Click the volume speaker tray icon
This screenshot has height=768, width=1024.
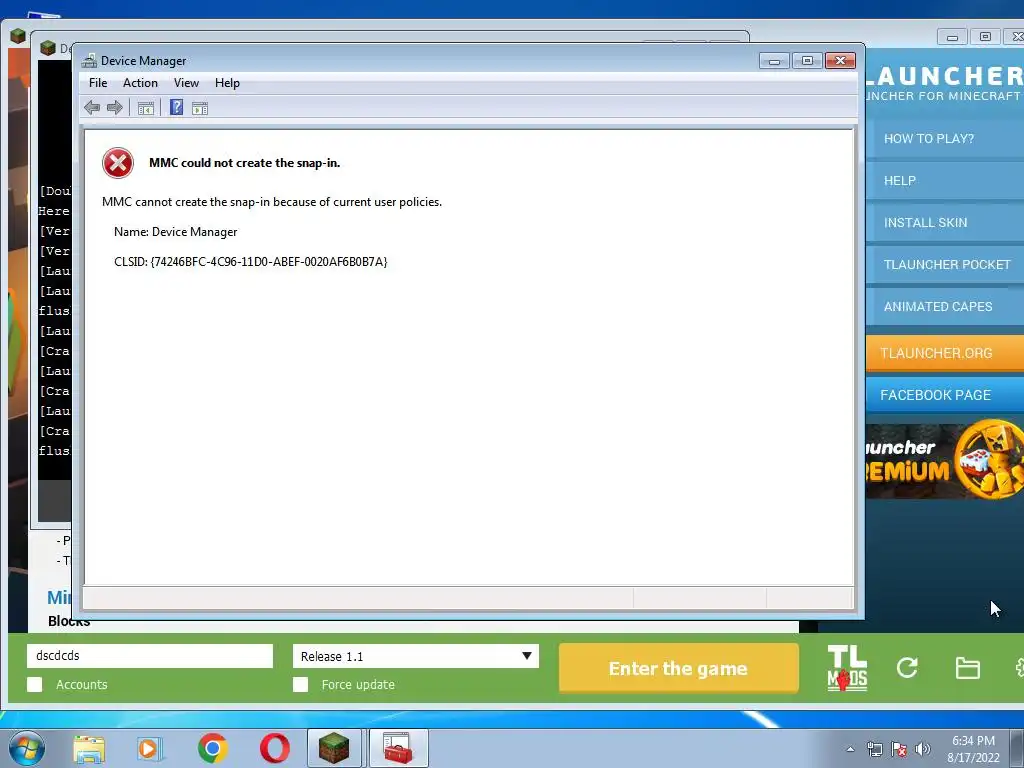(923, 749)
